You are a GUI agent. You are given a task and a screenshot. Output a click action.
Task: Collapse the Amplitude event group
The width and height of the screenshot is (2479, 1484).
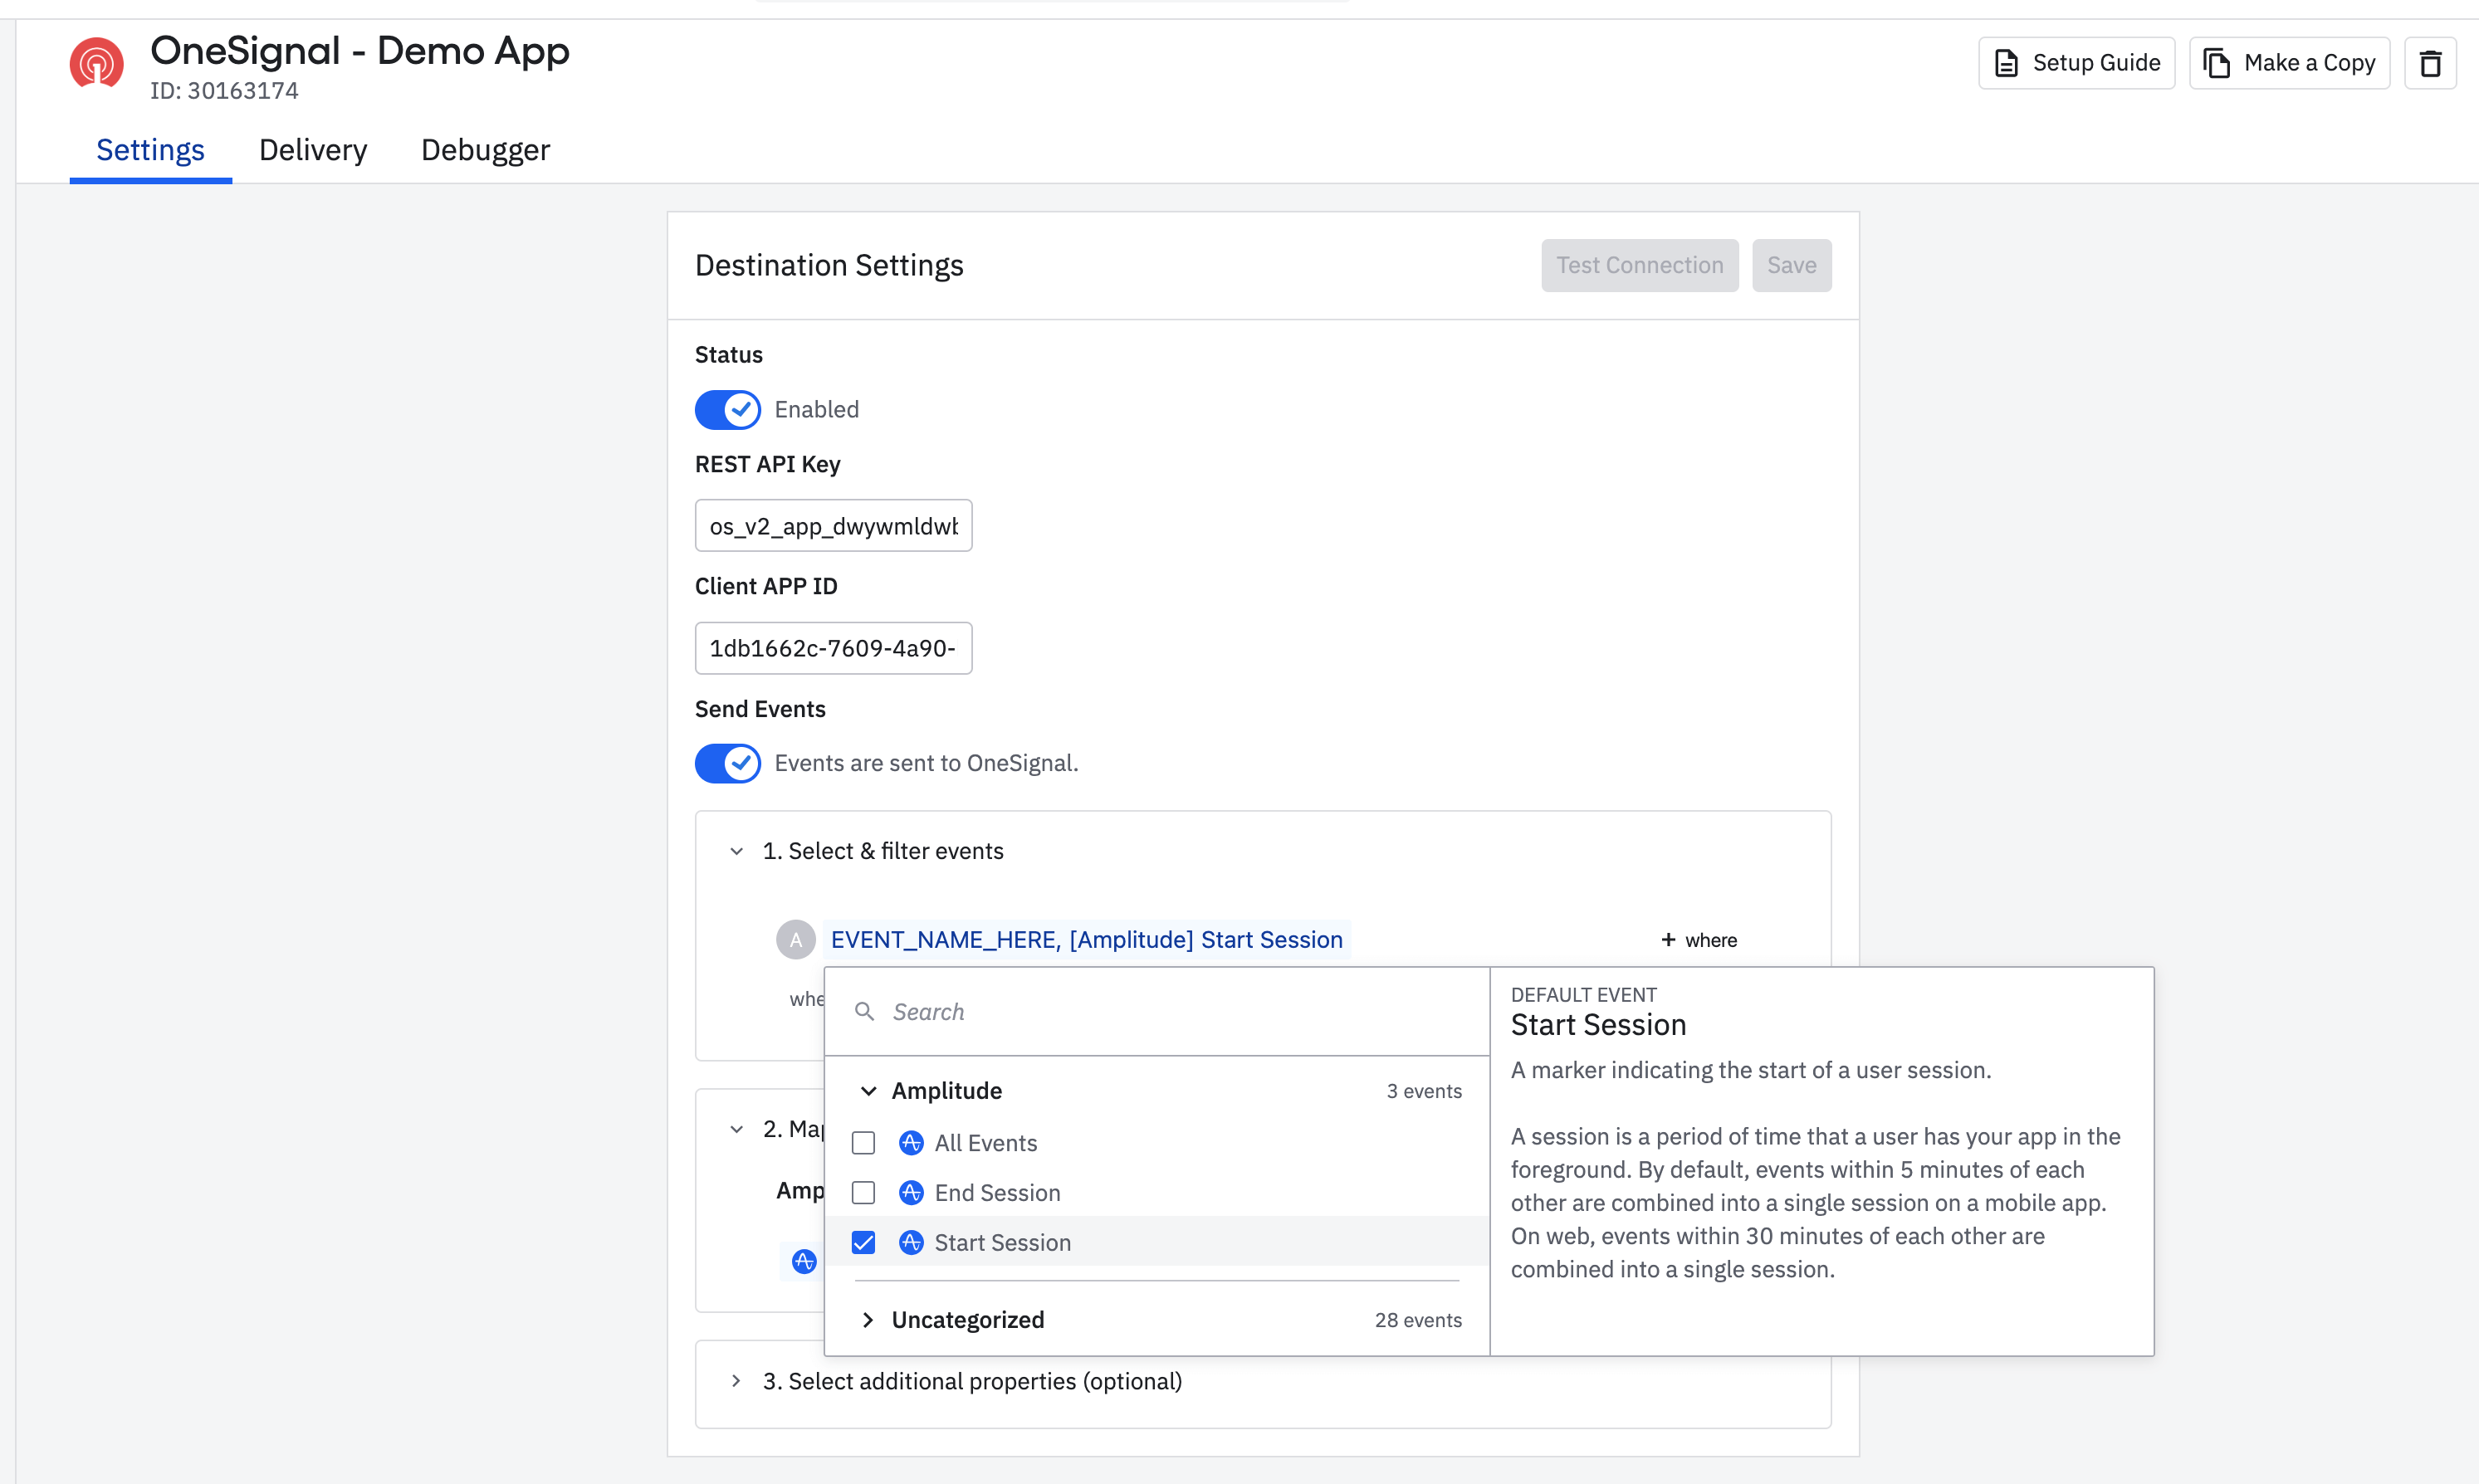coord(868,1091)
